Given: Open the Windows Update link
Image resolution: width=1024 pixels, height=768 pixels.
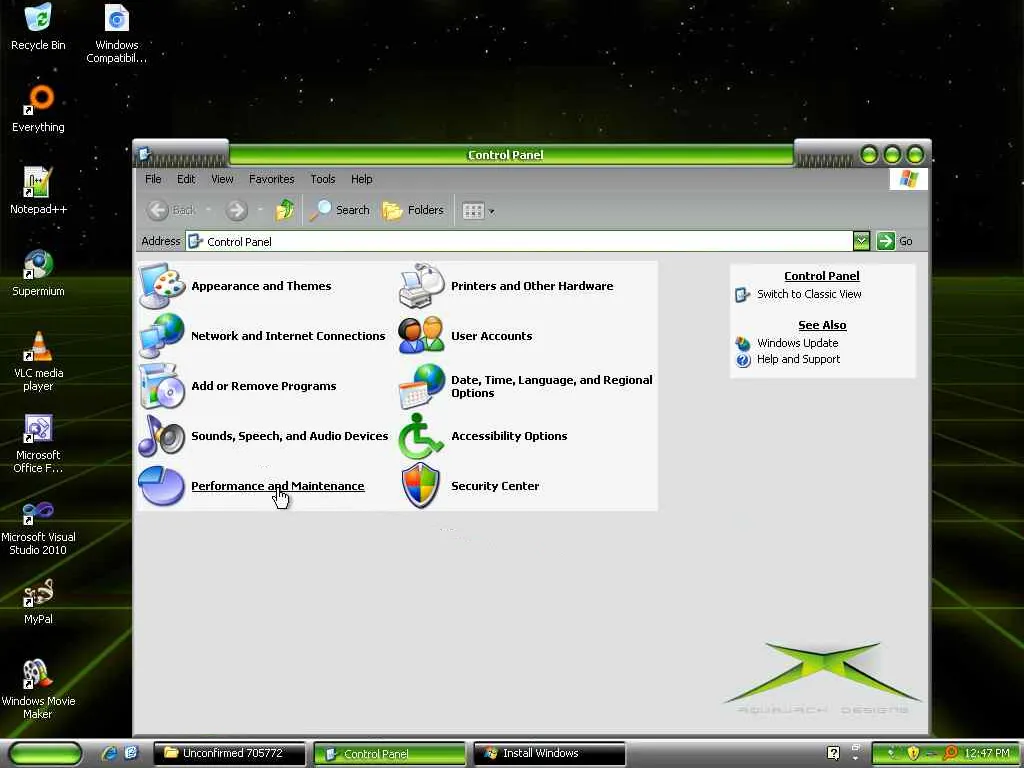Looking at the screenshot, I should [x=797, y=343].
